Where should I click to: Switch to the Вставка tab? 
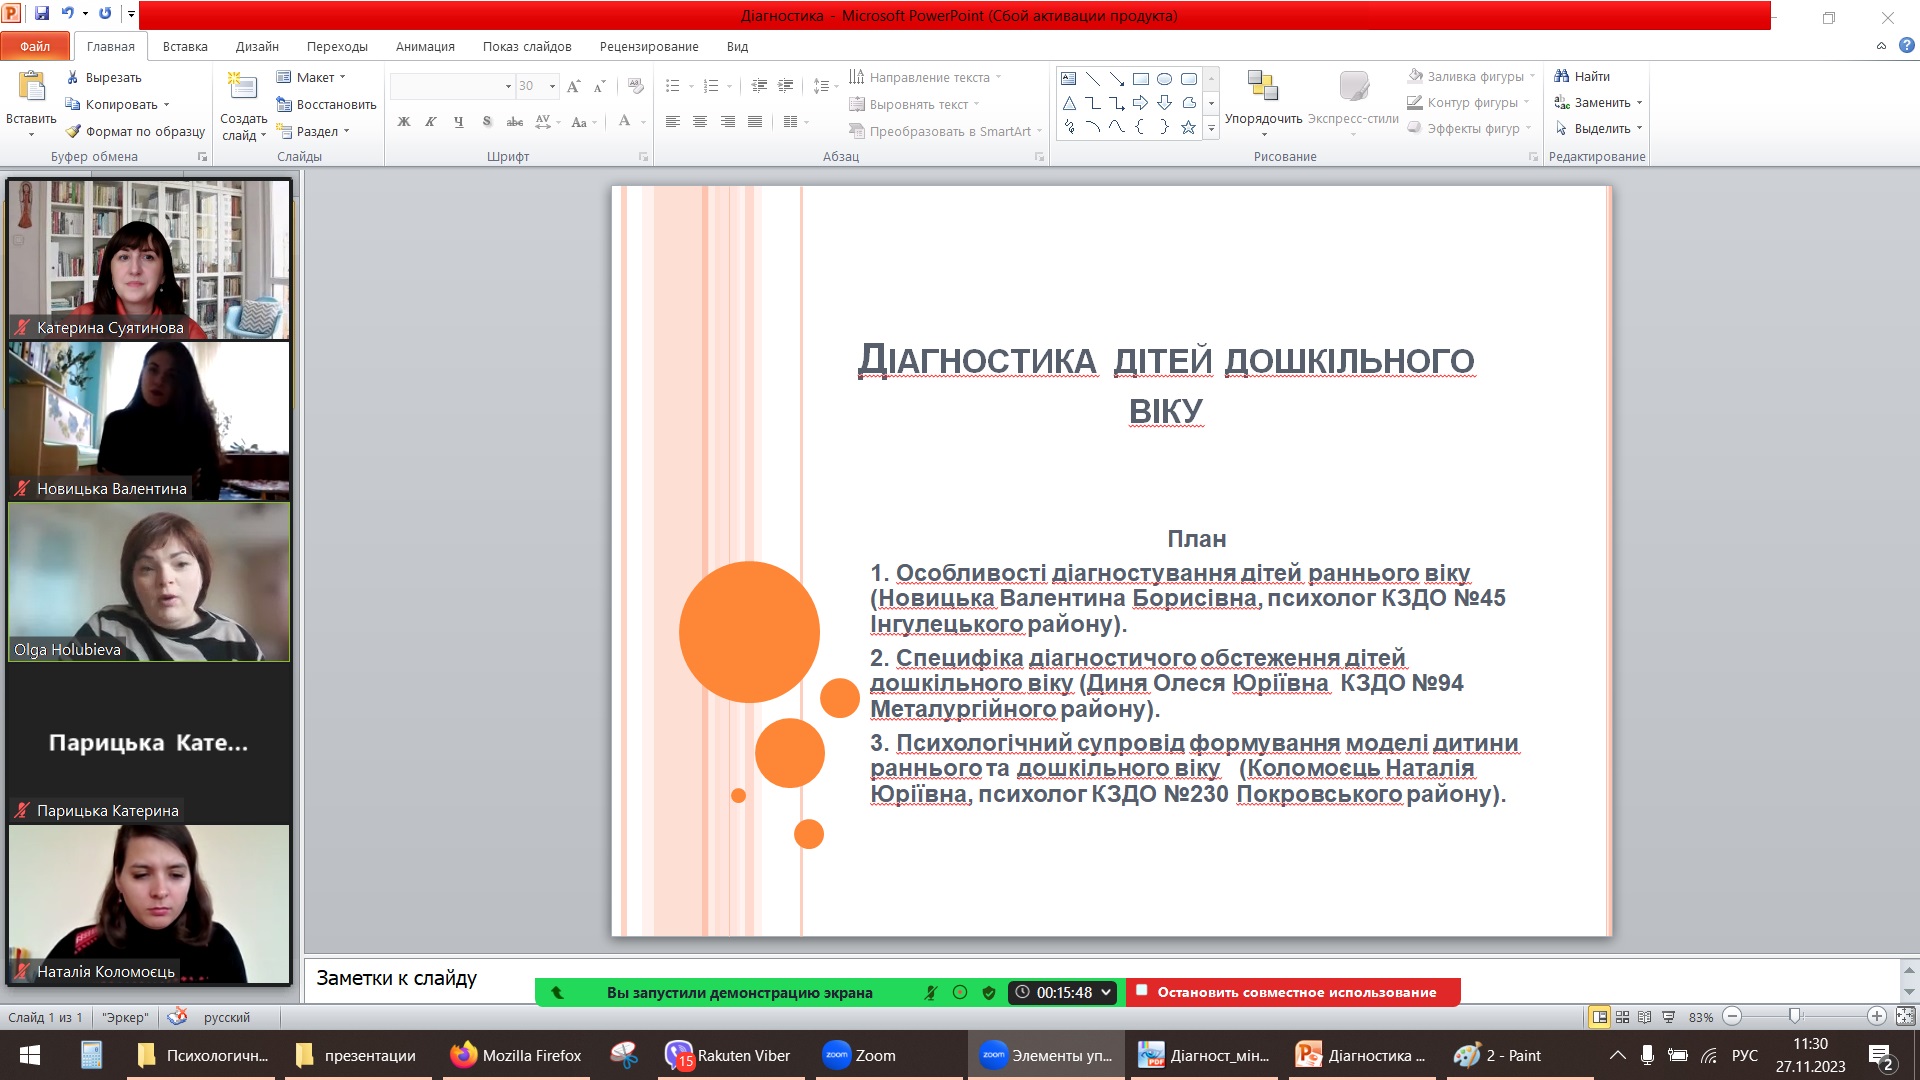point(185,46)
